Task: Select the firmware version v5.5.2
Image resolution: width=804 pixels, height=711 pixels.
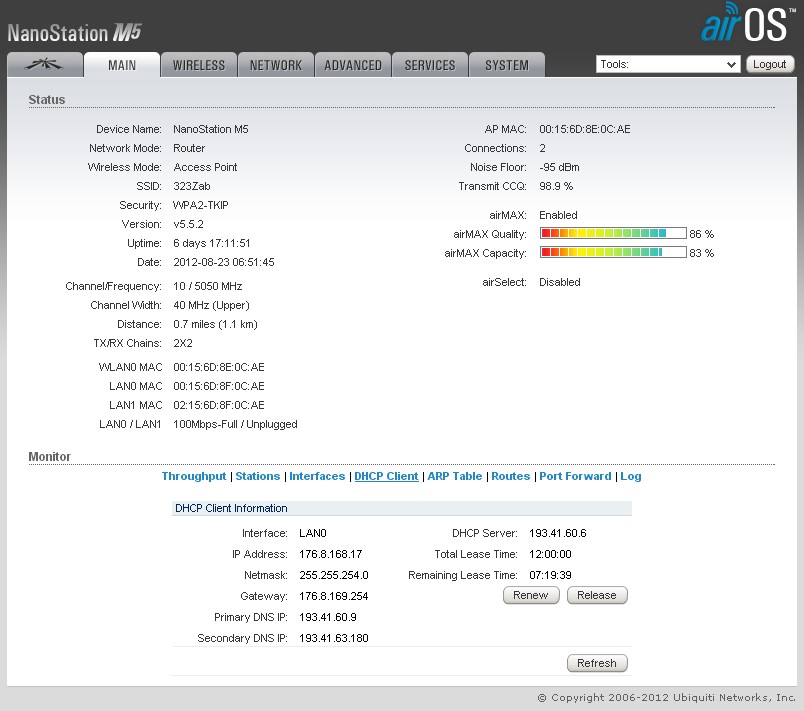Action: [x=188, y=224]
